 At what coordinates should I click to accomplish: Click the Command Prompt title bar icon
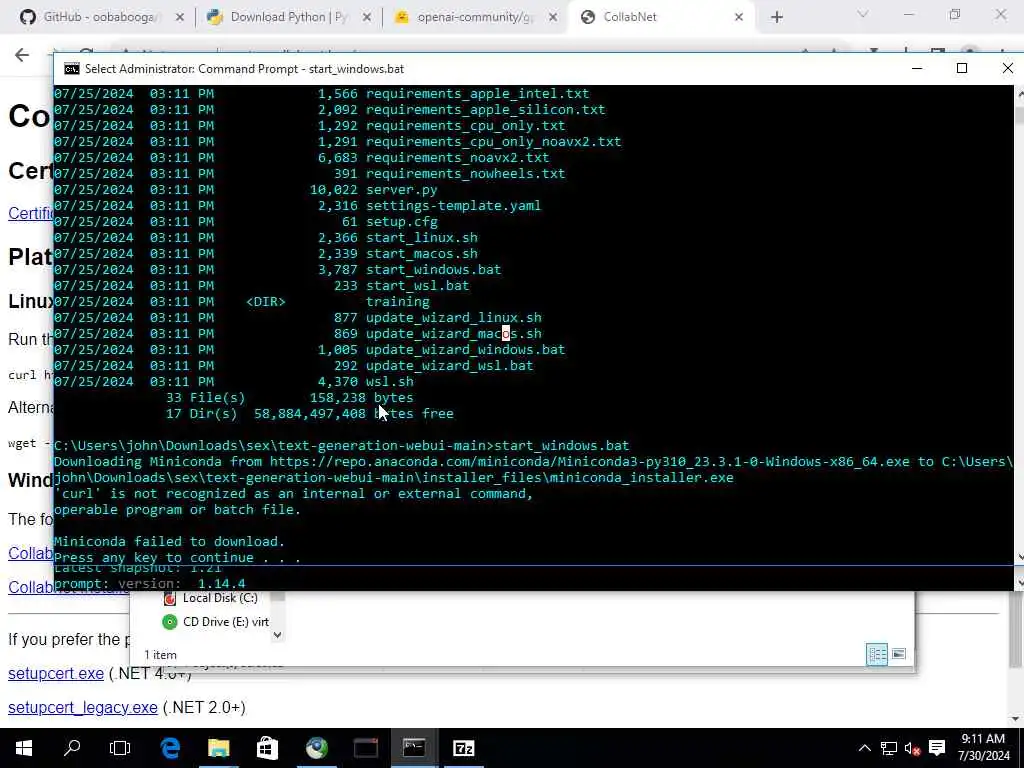72,69
